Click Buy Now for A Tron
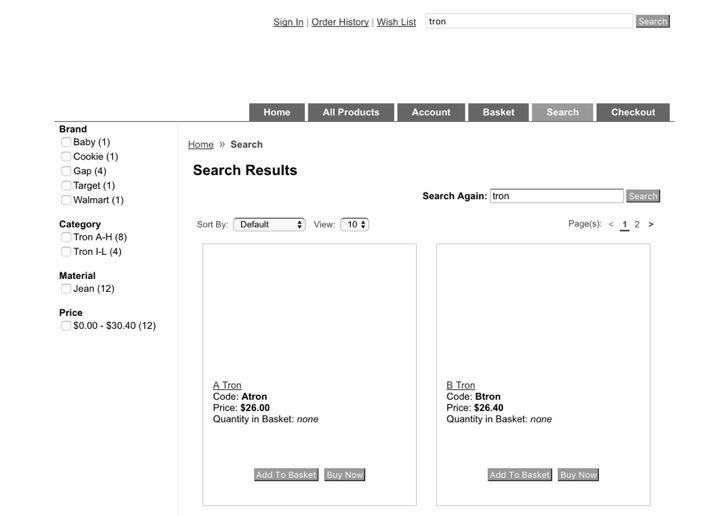Screen dimensions: 720x516 click(345, 475)
